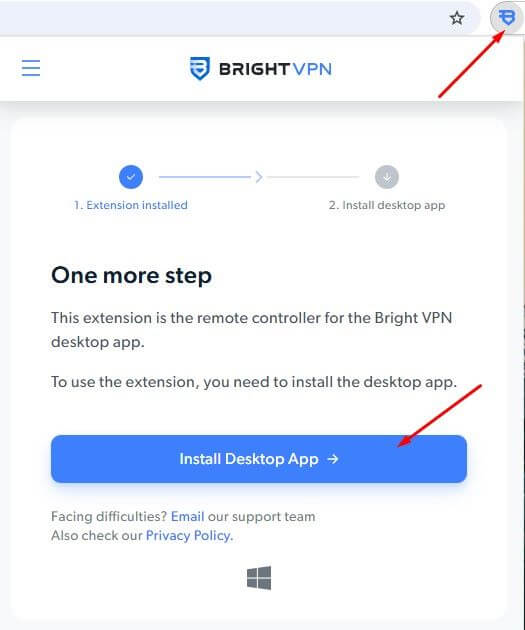Bookmark this page with the star icon

[x=457, y=18]
